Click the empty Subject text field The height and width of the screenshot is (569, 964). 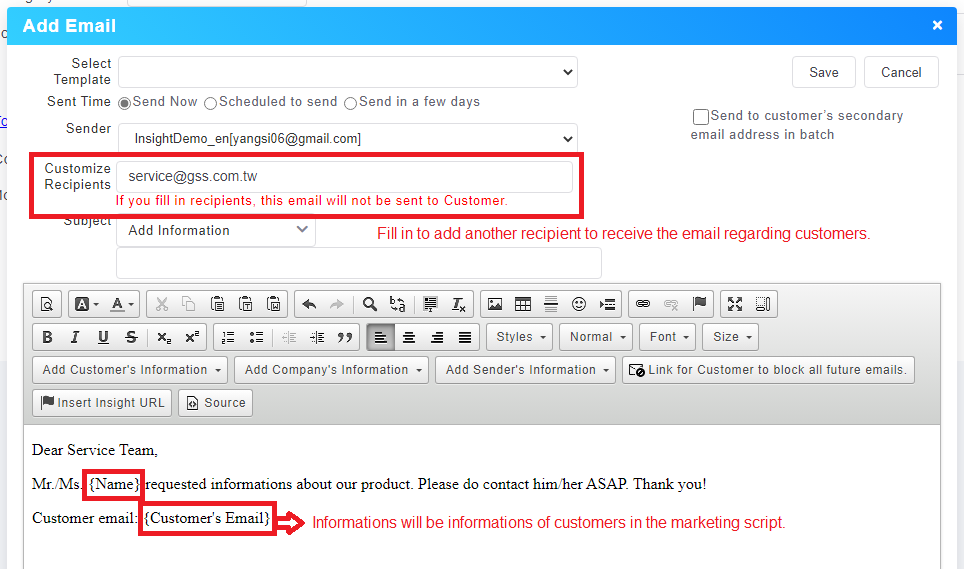coord(359,264)
